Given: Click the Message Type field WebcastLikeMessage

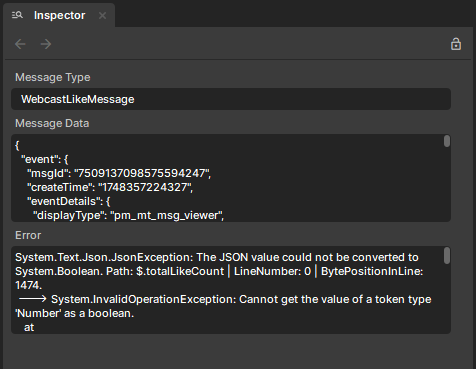Looking at the screenshot, I should coord(231,99).
